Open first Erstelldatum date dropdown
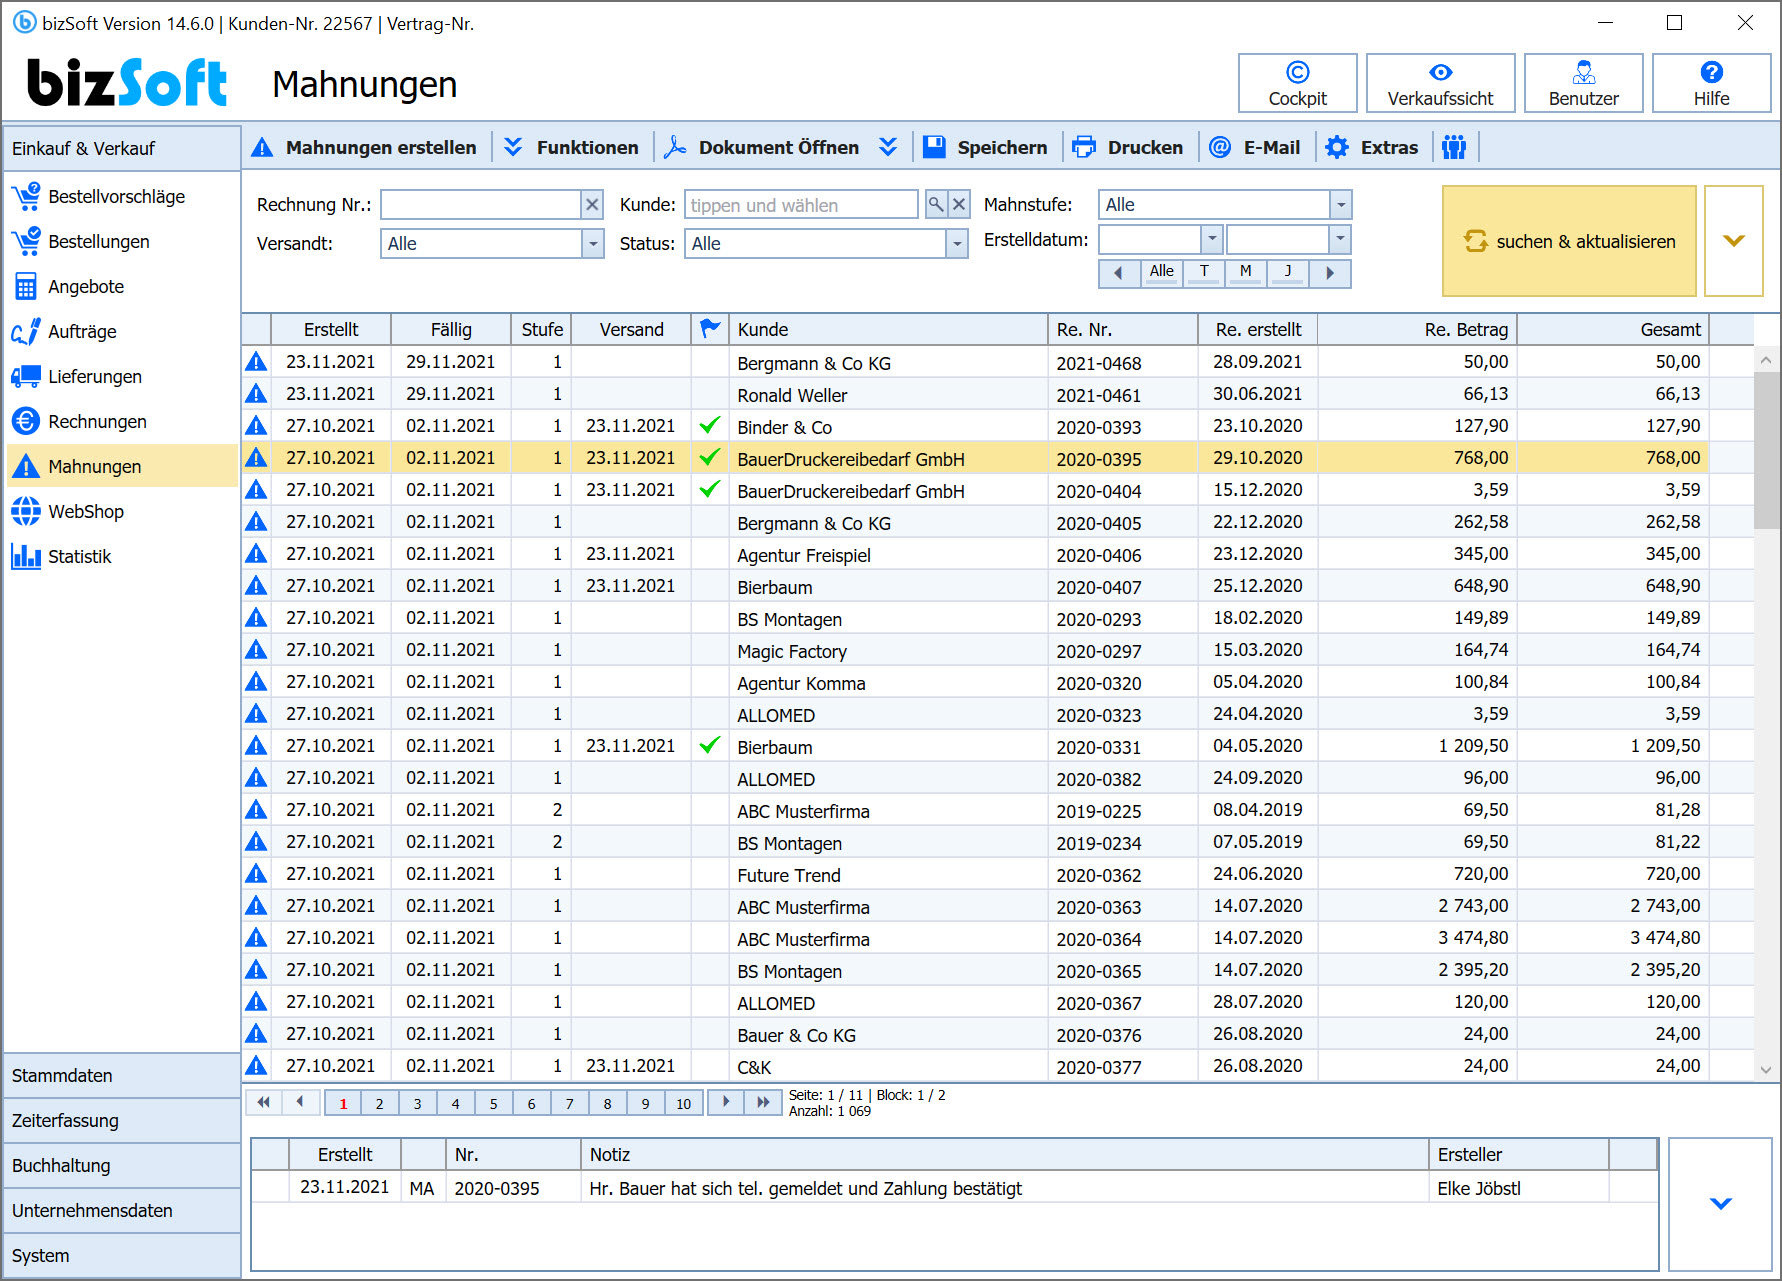Image resolution: width=1782 pixels, height=1281 pixels. tap(1211, 239)
